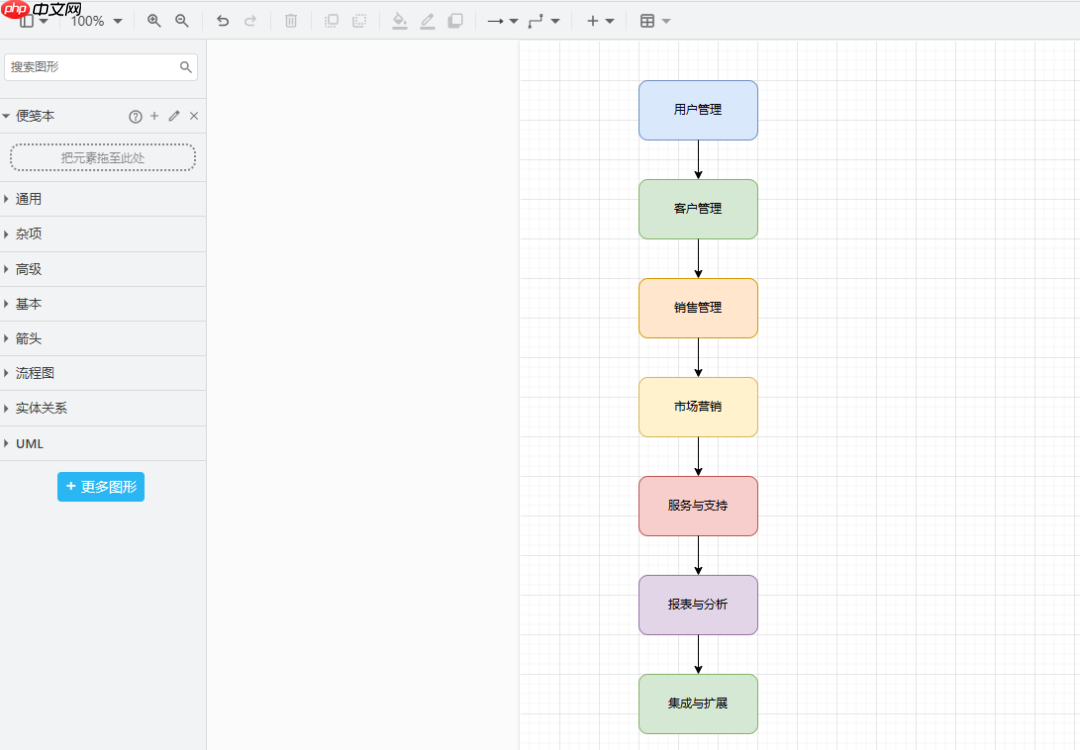Toggle the shadow icon in toolbar
This screenshot has height=750, width=1080.
click(455, 21)
